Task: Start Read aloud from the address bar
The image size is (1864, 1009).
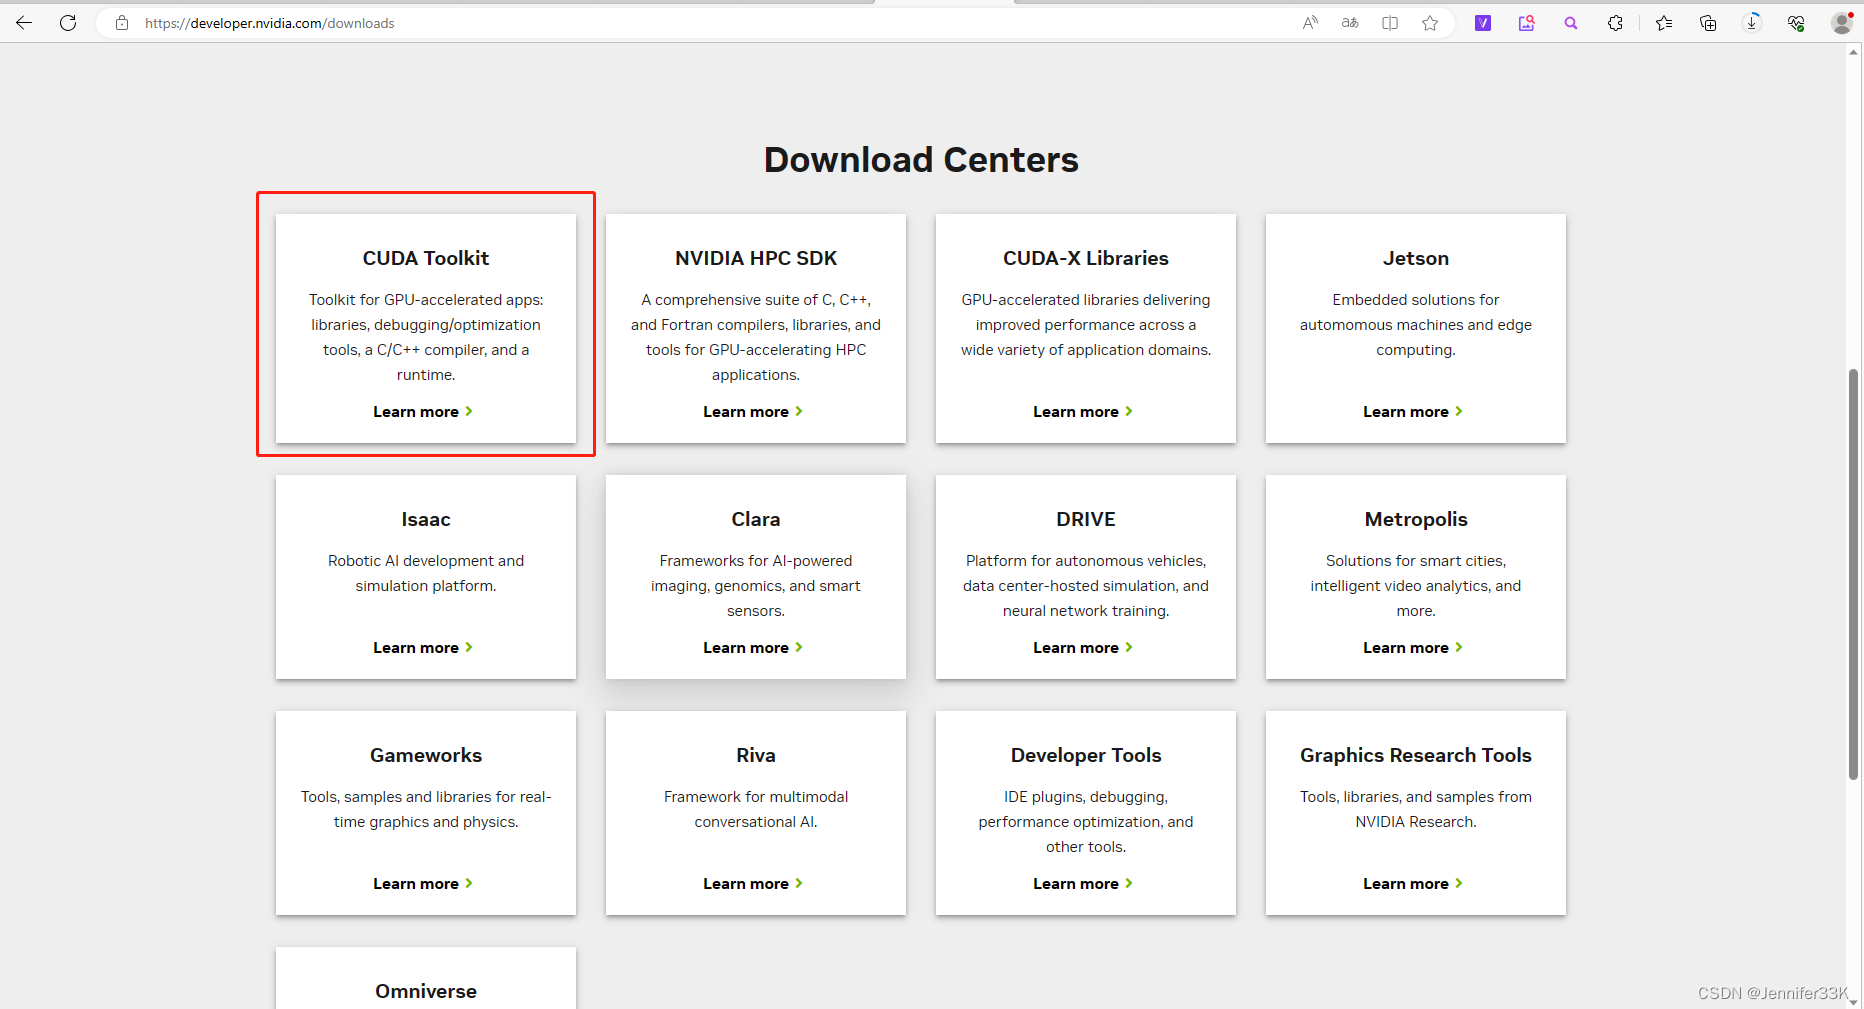Action: [x=1310, y=23]
